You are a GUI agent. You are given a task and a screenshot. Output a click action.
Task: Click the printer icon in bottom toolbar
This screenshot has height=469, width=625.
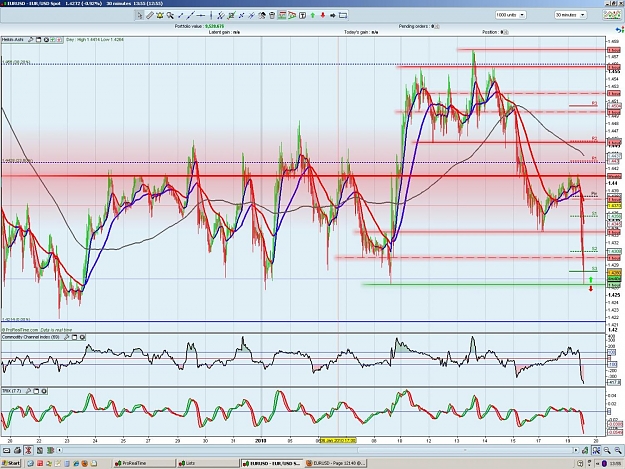[17, 451]
